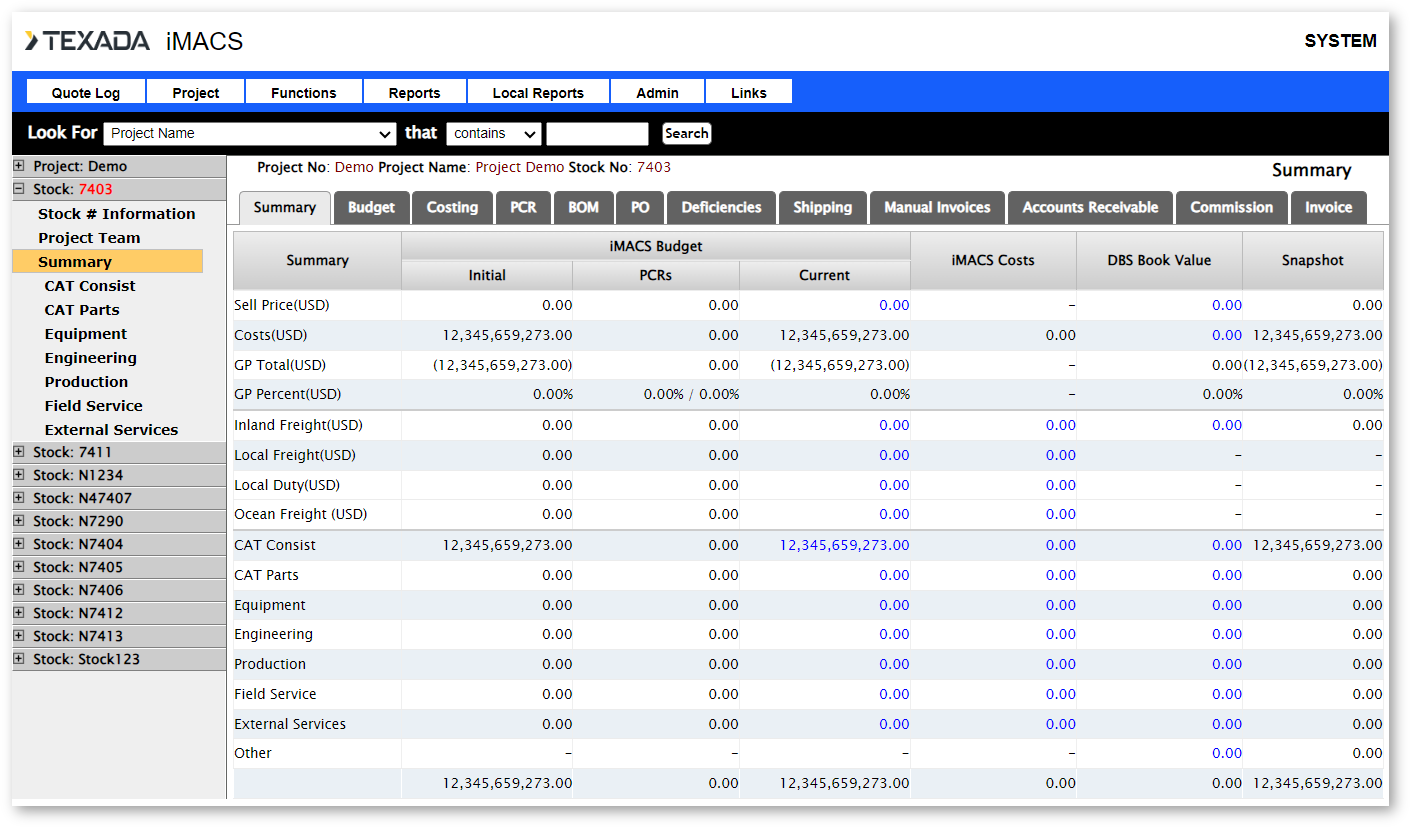
Task: Click Other DBS Book Value 0.00 link
Action: click(x=1227, y=753)
